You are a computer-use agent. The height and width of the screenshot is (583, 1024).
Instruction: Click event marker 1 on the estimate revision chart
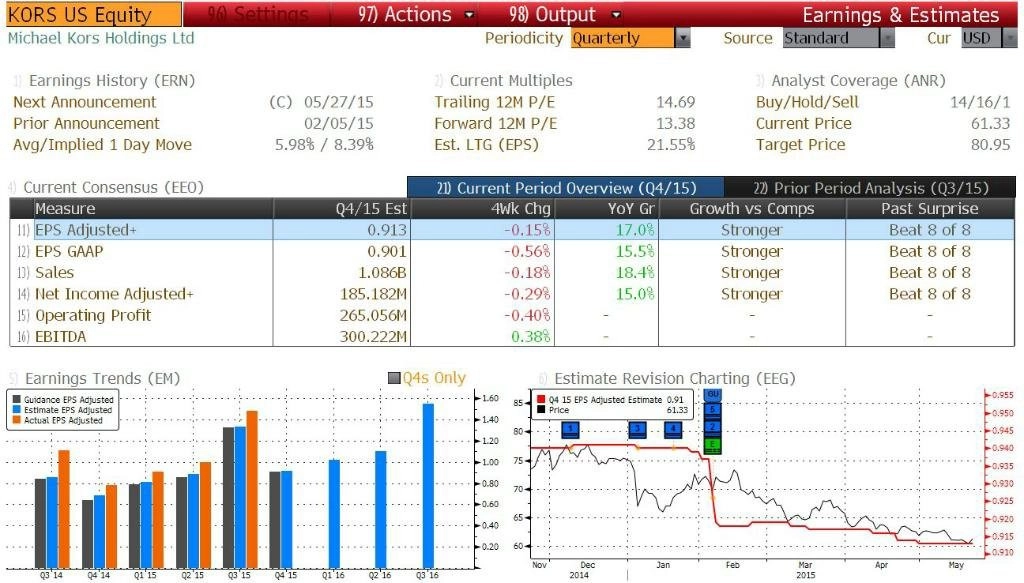(x=570, y=429)
